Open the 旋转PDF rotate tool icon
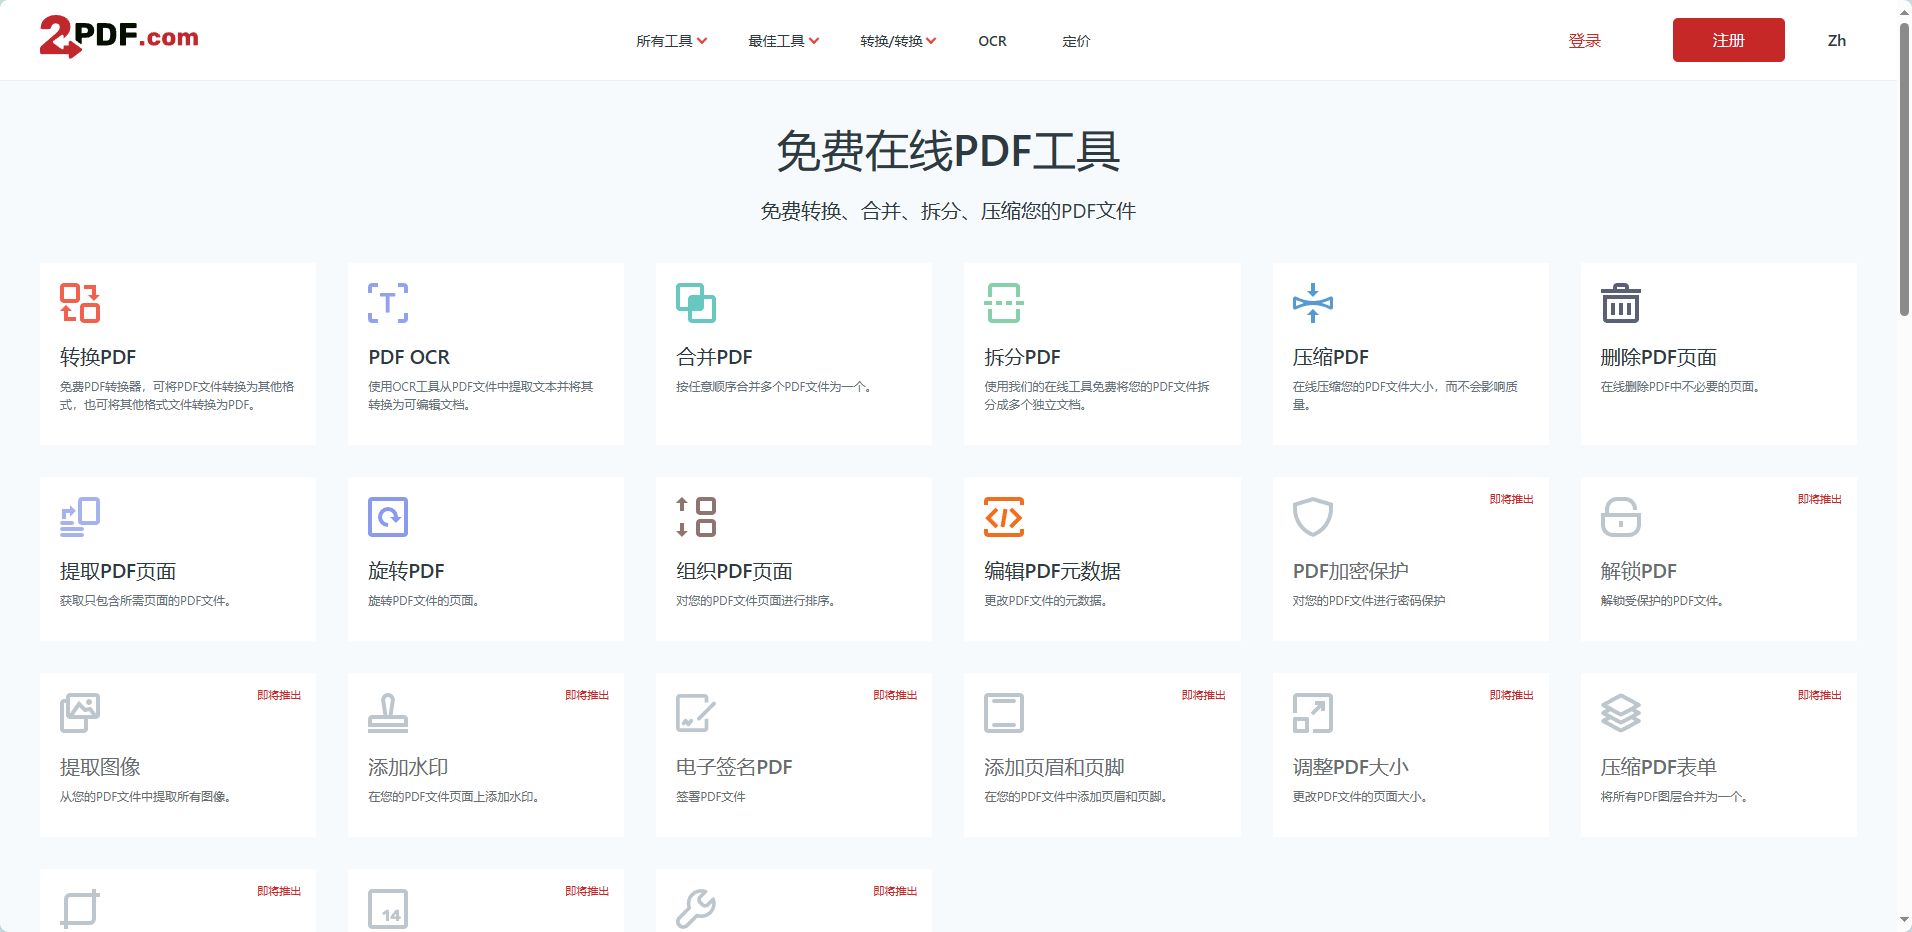1912x932 pixels. click(387, 516)
